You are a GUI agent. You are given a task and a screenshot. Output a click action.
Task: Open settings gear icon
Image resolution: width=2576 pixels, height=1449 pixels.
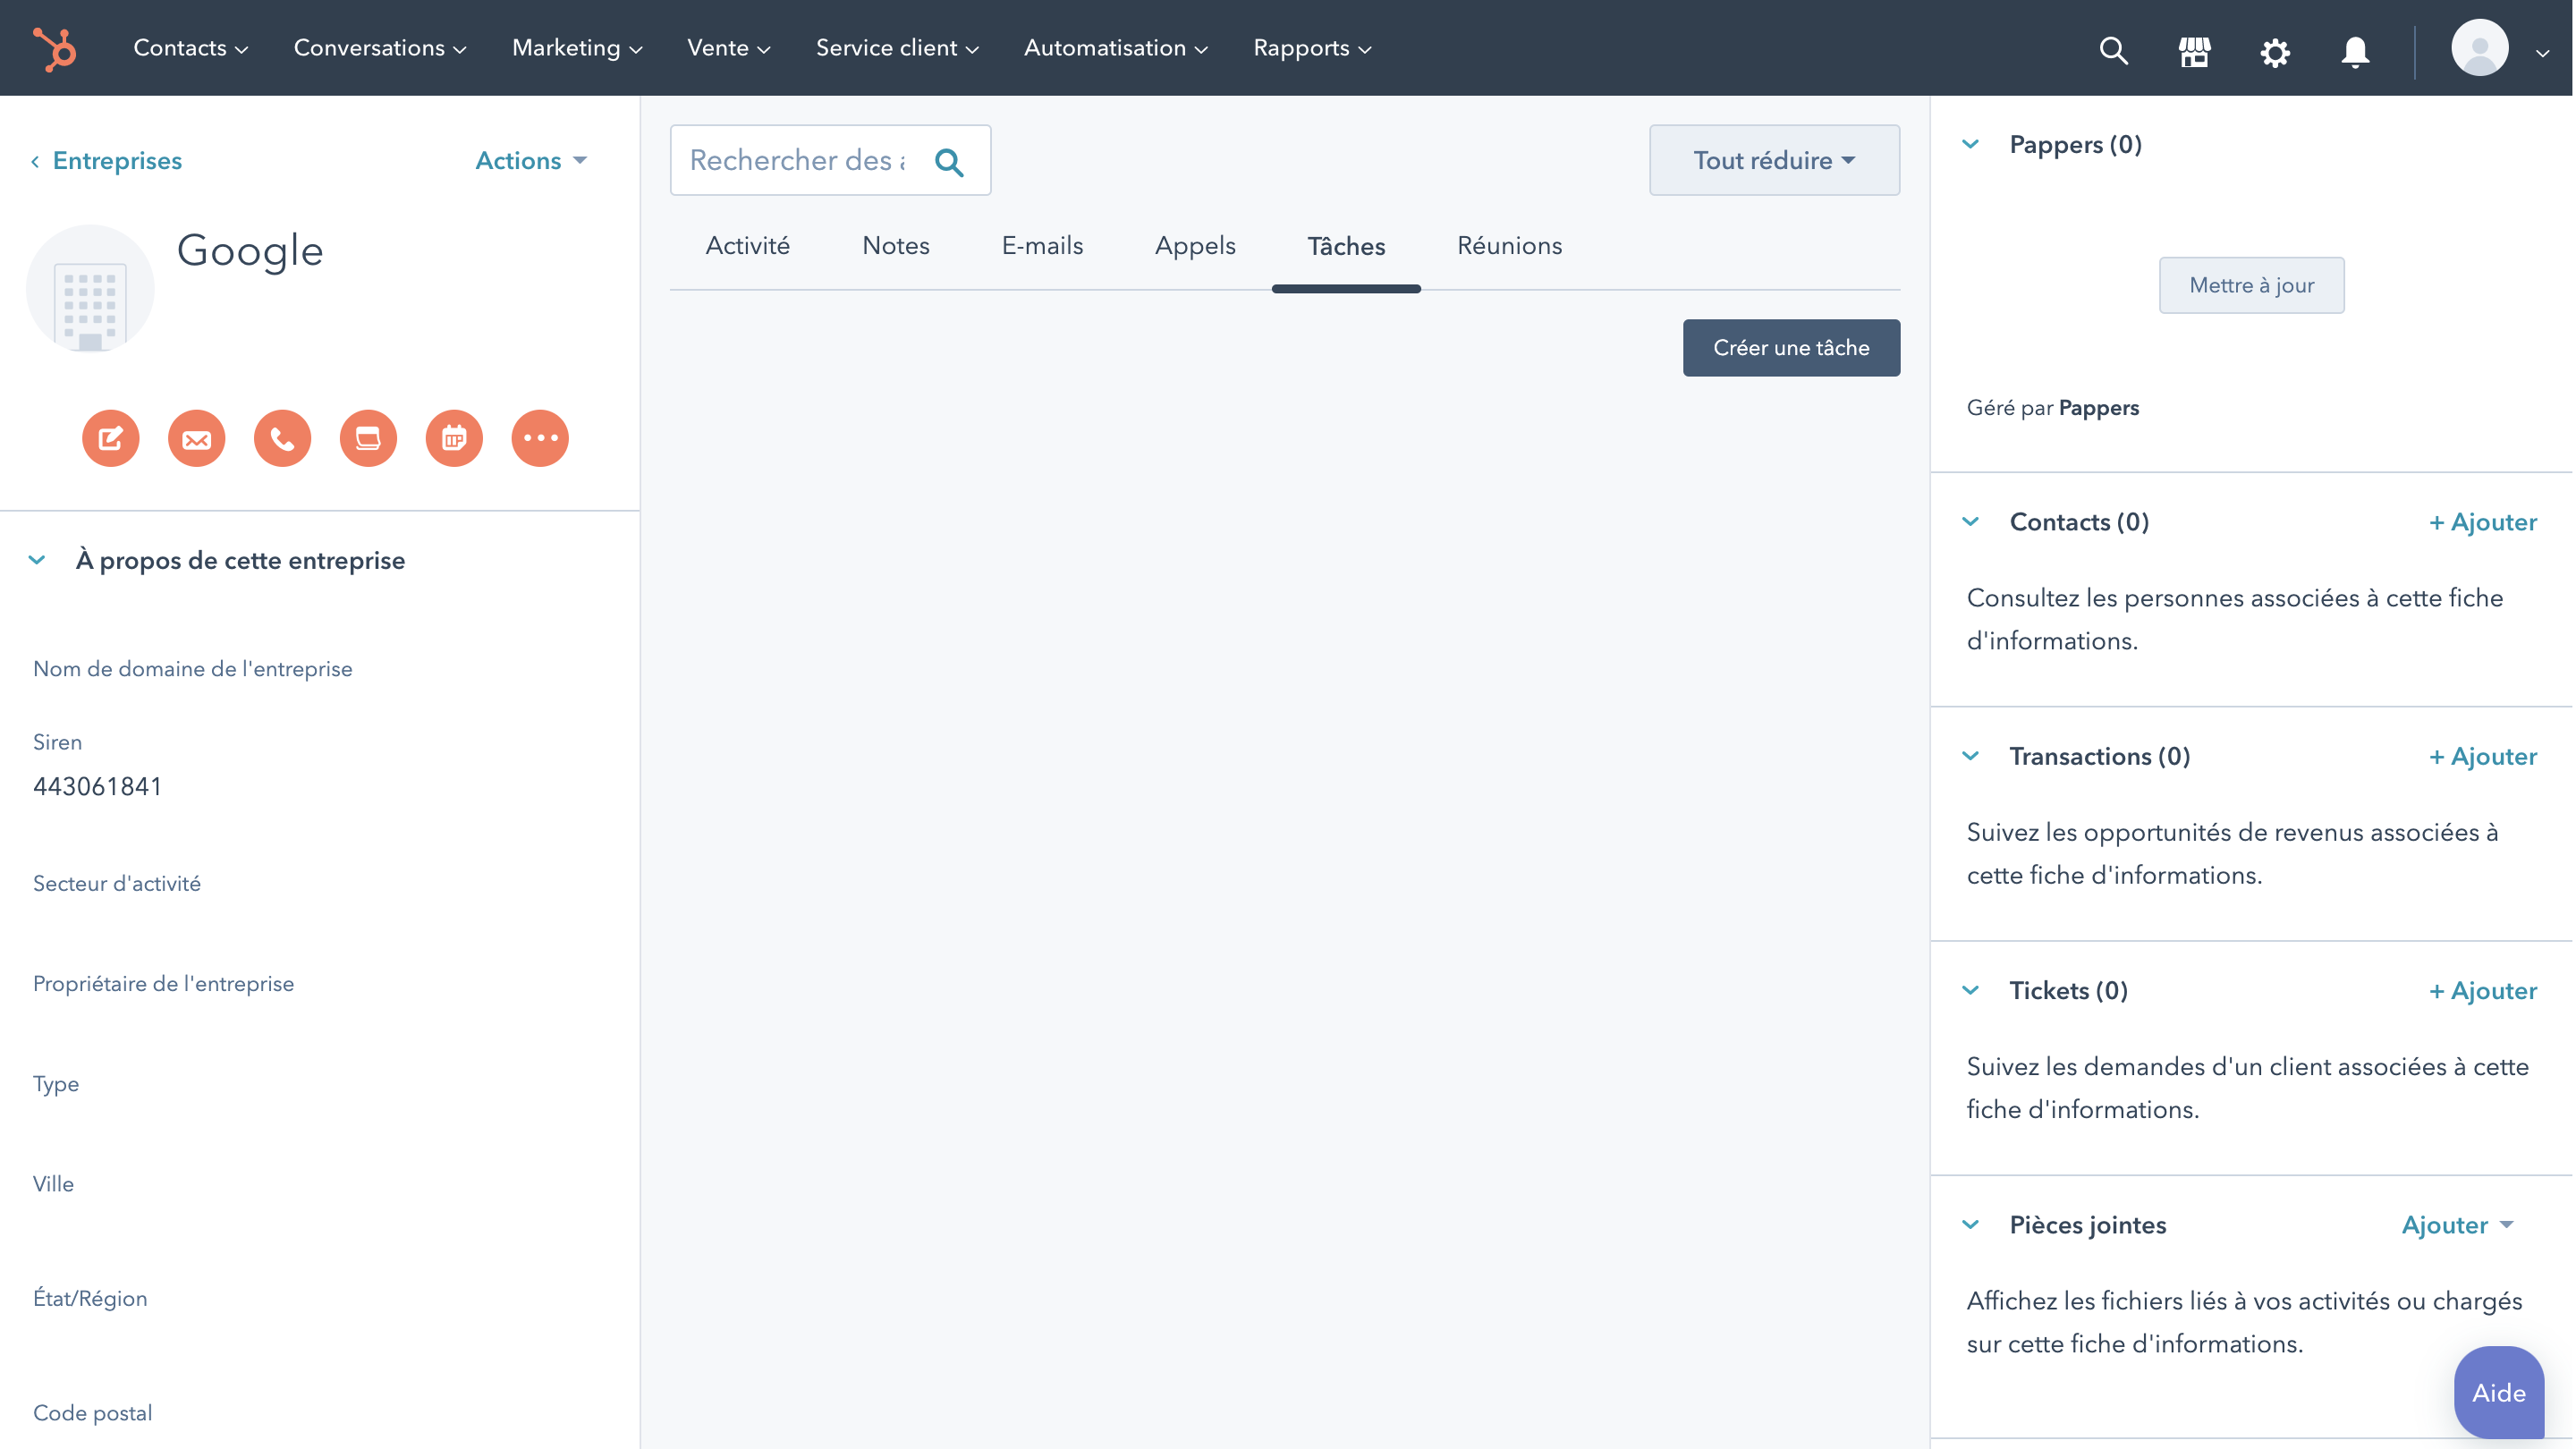tap(2275, 51)
